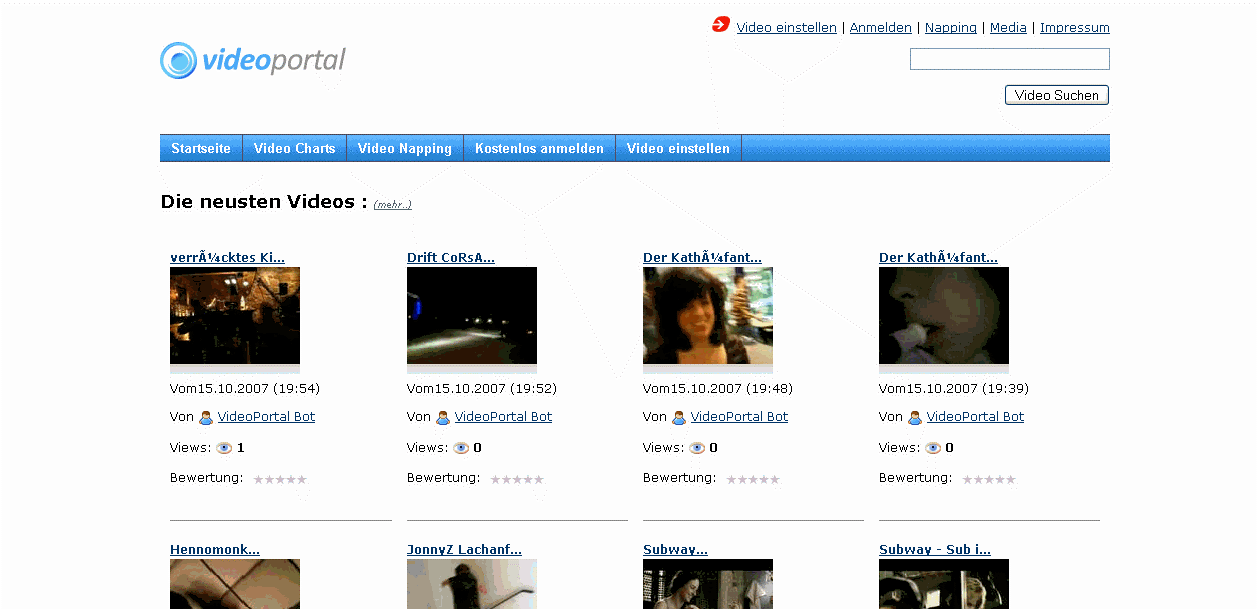Click user icon of the 19:39 video
Viewport: 1258px width, 609px height.
tap(915, 418)
